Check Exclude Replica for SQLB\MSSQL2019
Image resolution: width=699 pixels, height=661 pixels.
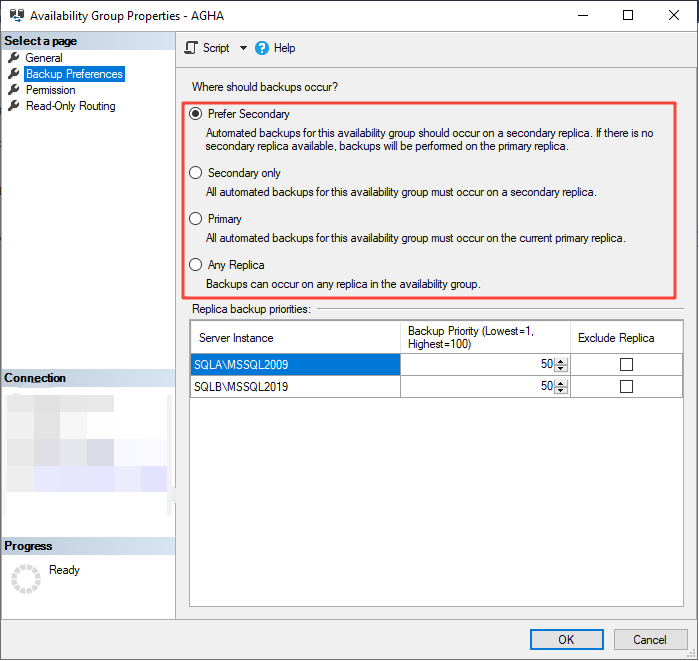coord(626,386)
